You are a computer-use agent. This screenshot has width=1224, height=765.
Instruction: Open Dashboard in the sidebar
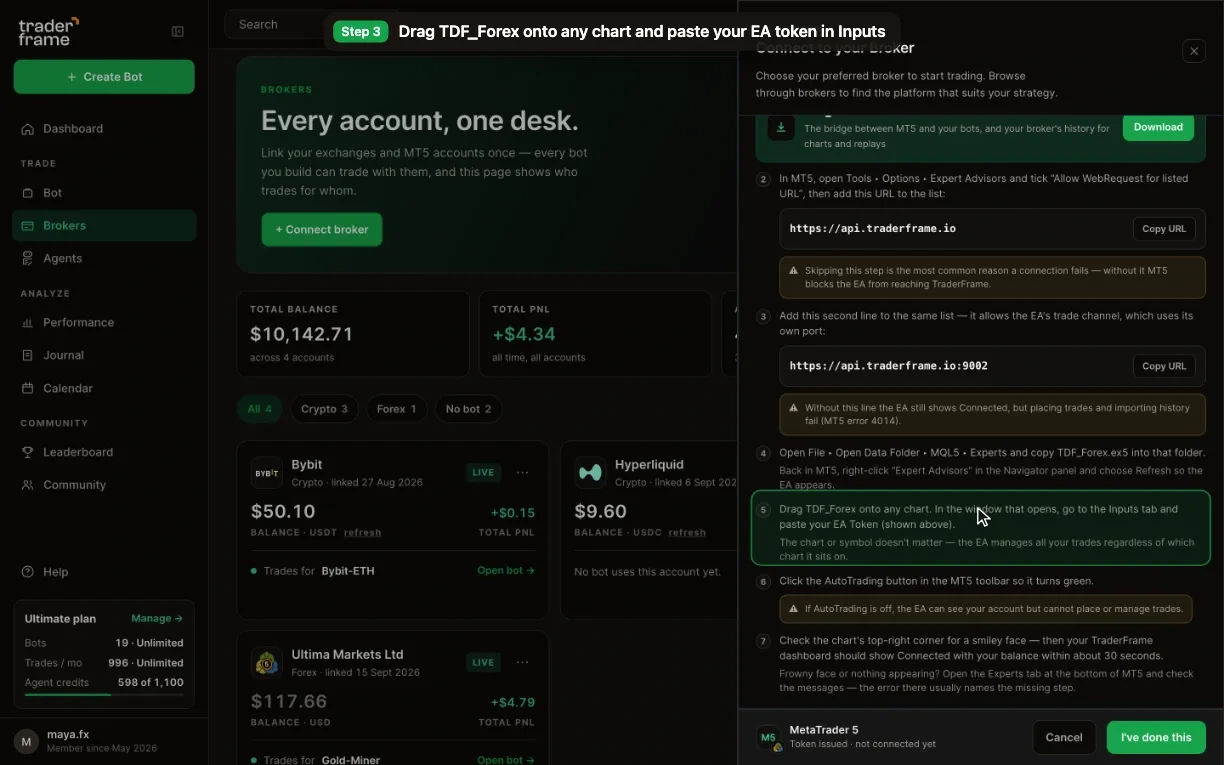pos(104,129)
